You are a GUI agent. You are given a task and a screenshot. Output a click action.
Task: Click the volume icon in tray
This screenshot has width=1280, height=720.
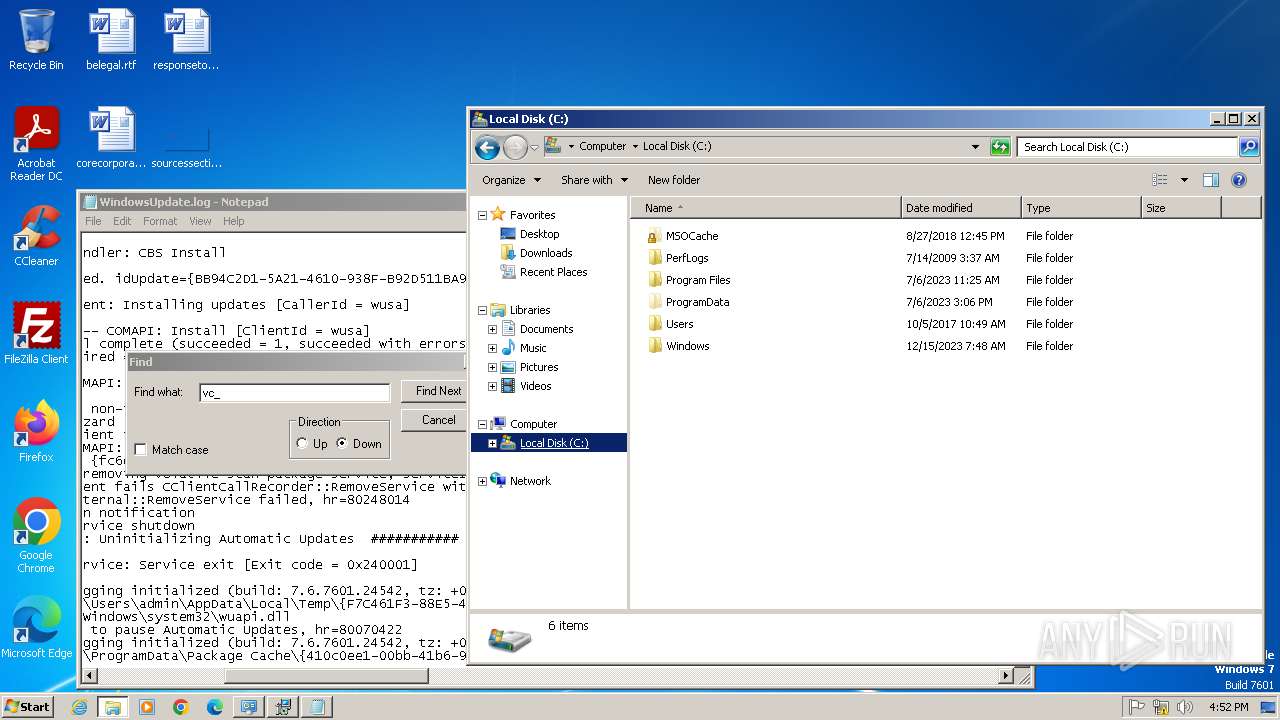pos(1186,707)
